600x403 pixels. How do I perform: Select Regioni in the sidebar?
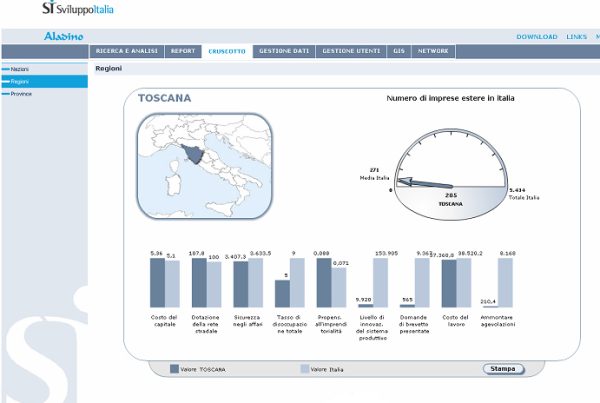tap(20, 81)
